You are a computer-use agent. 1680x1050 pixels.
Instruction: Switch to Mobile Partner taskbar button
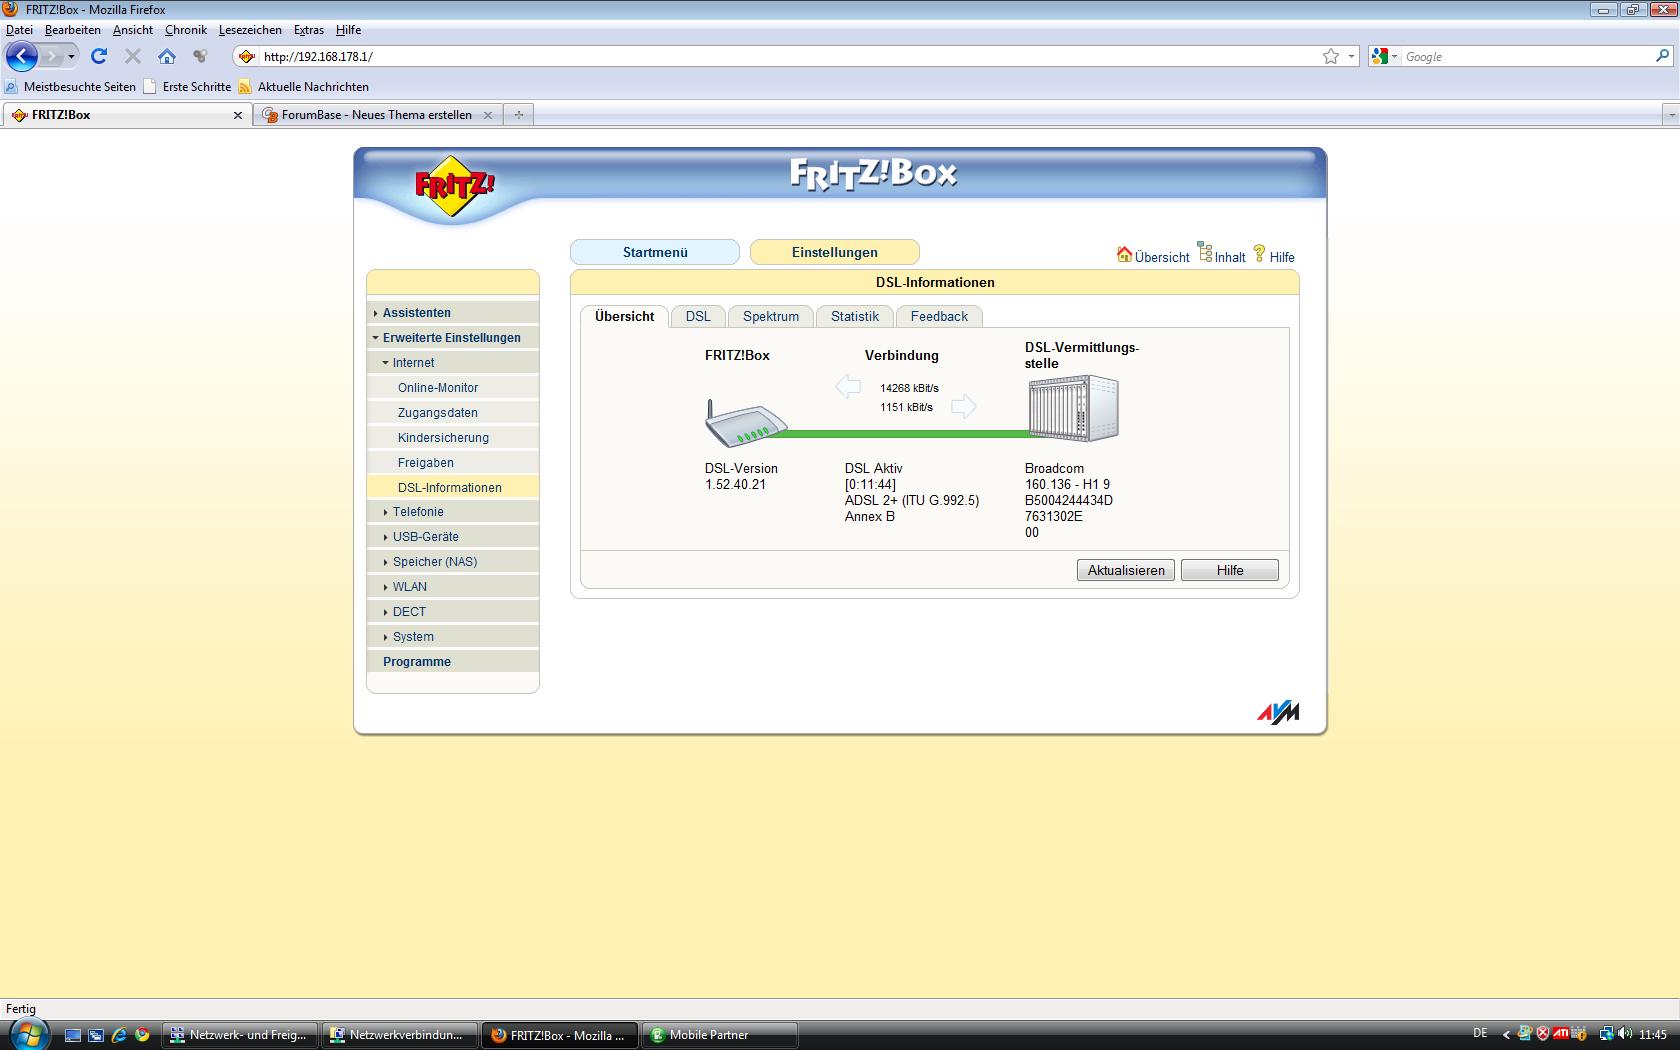pos(720,1035)
